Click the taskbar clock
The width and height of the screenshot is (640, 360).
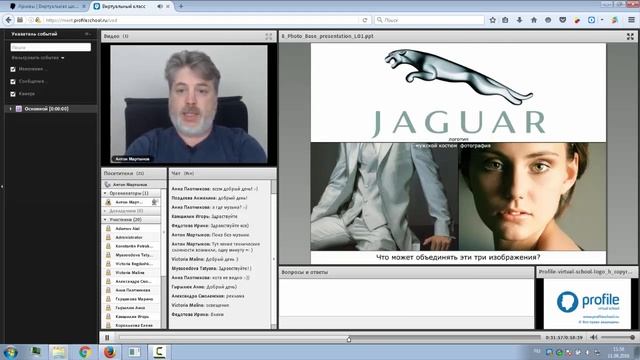pyautogui.click(x=618, y=352)
